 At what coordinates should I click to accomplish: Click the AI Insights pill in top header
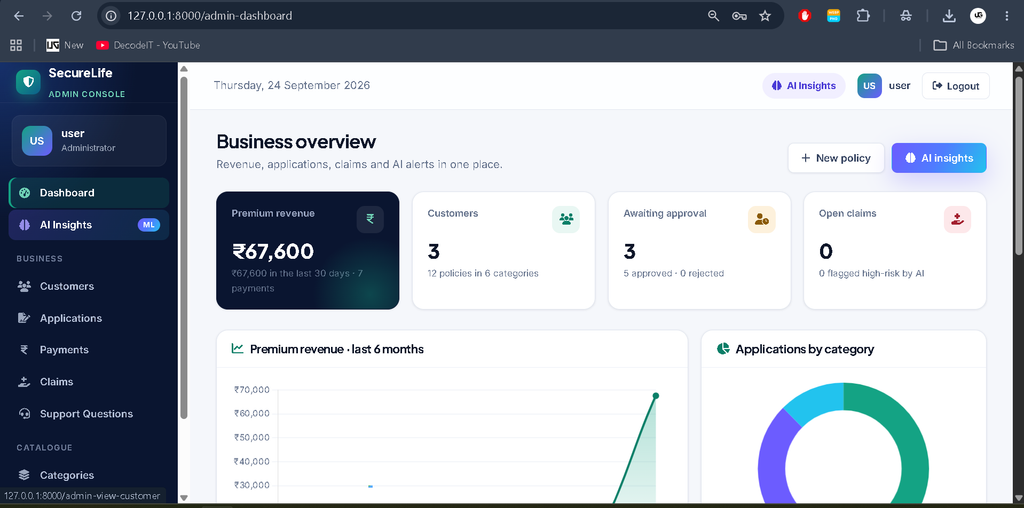coord(804,86)
